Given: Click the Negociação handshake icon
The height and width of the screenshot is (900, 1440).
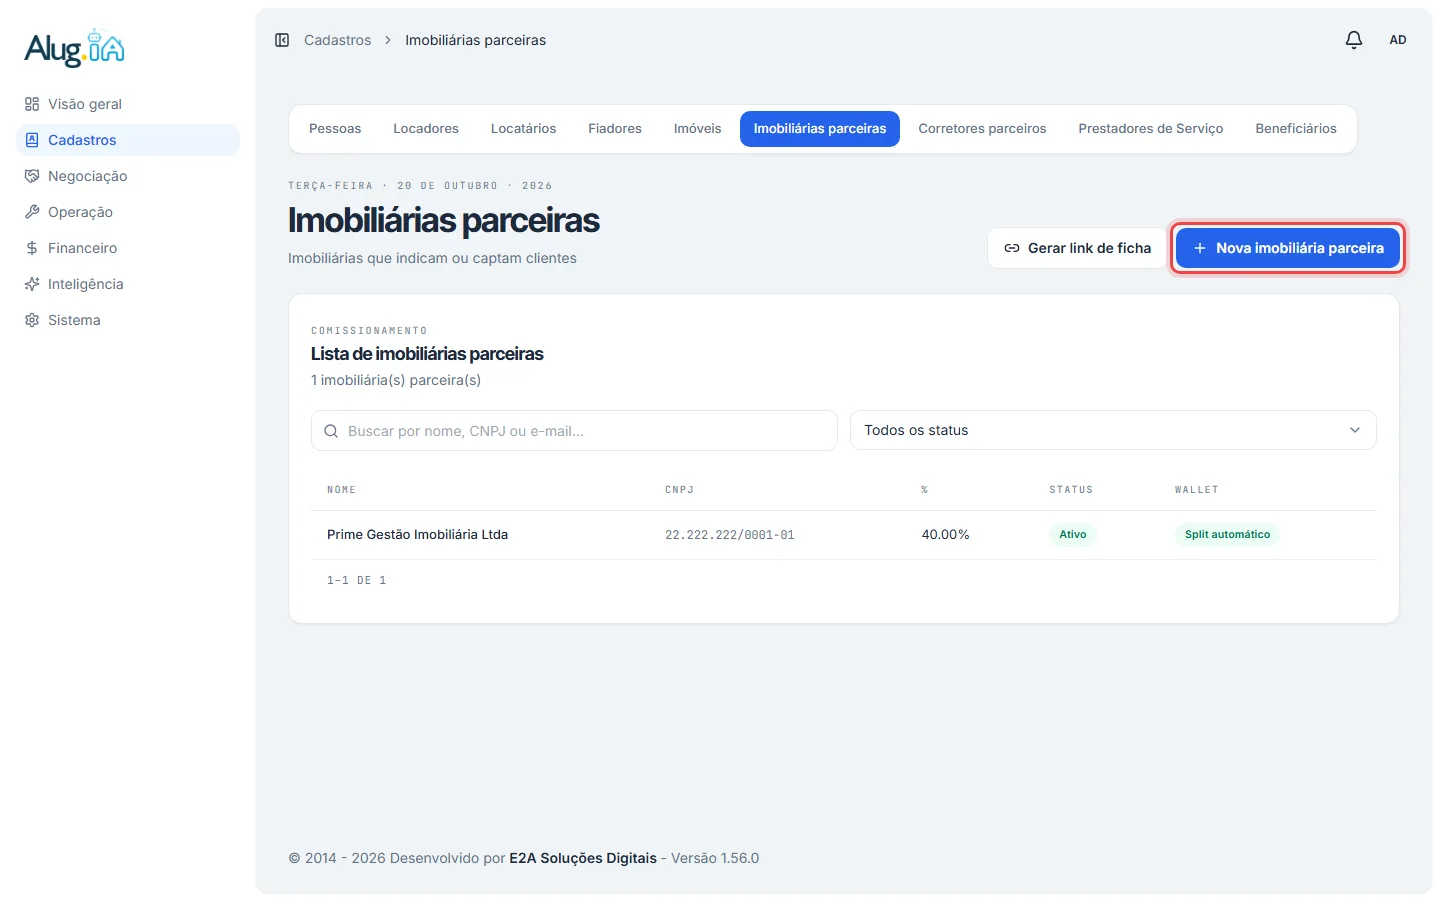Looking at the screenshot, I should 32,176.
